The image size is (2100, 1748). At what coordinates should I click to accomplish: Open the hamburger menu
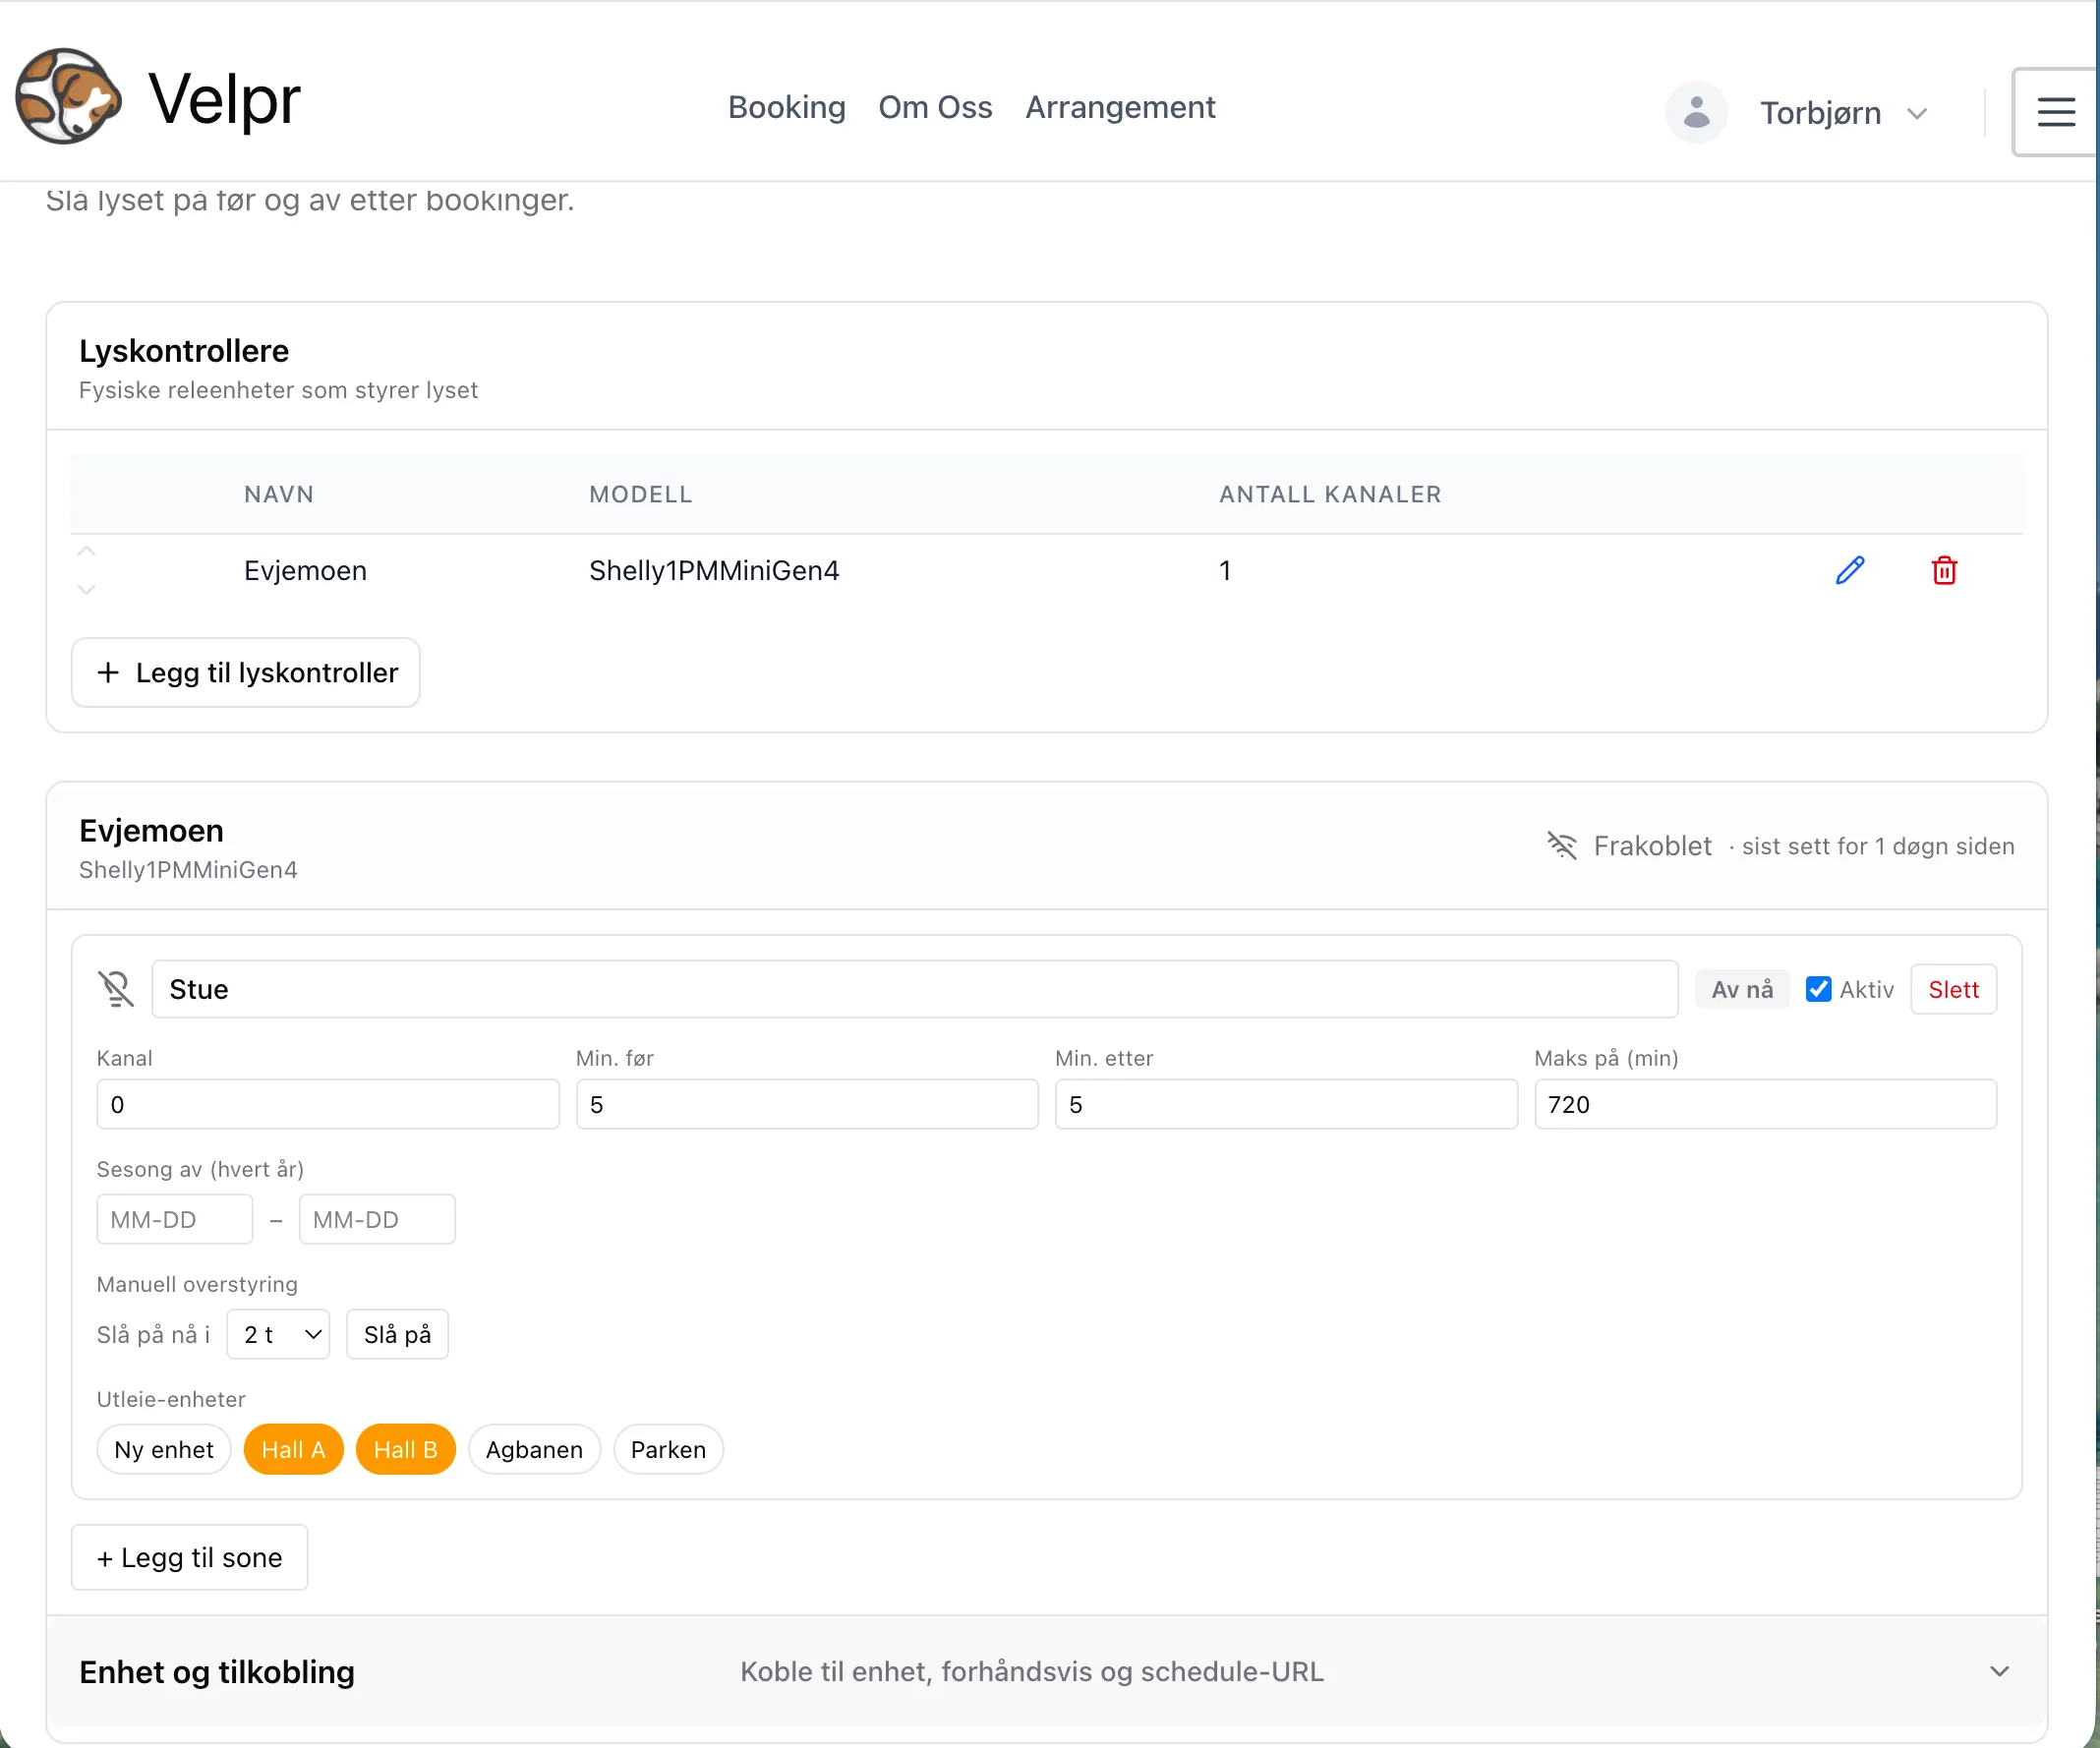(x=2055, y=112)
